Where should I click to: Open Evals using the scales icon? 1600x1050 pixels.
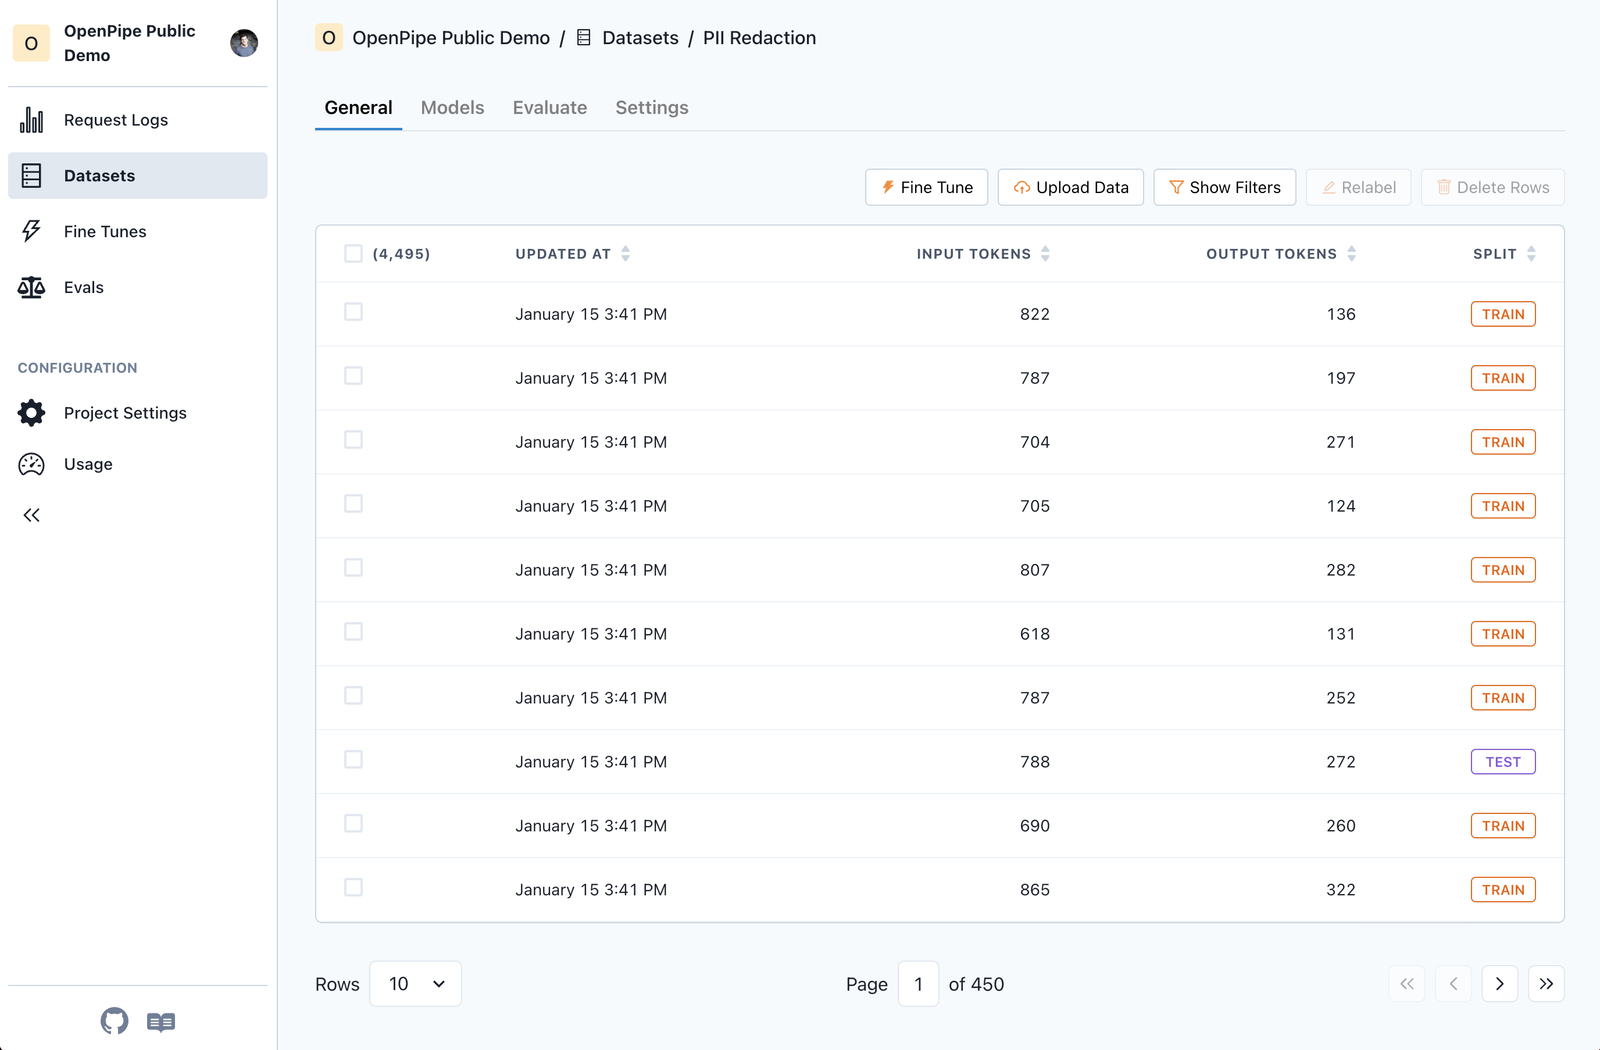(31, 287)
